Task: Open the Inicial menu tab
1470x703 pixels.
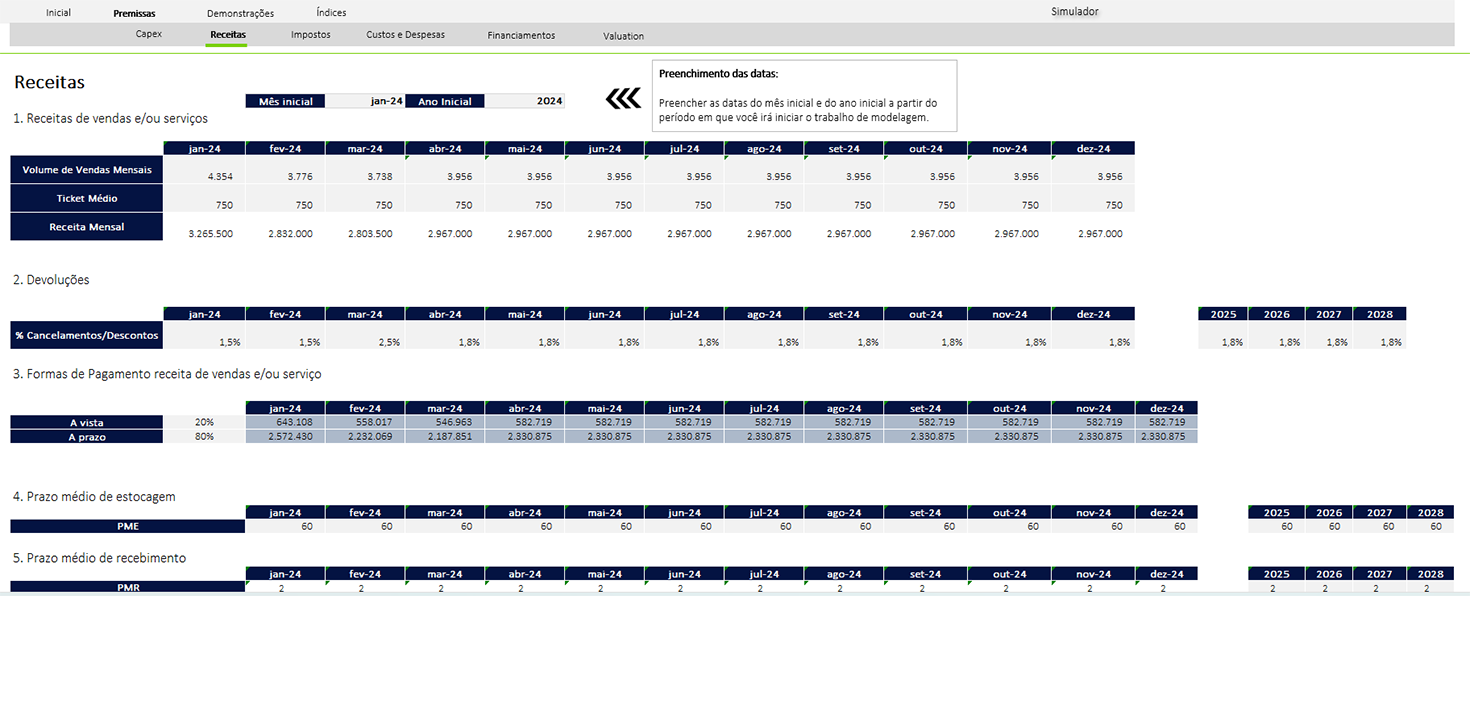Action: tap(58, 13)
